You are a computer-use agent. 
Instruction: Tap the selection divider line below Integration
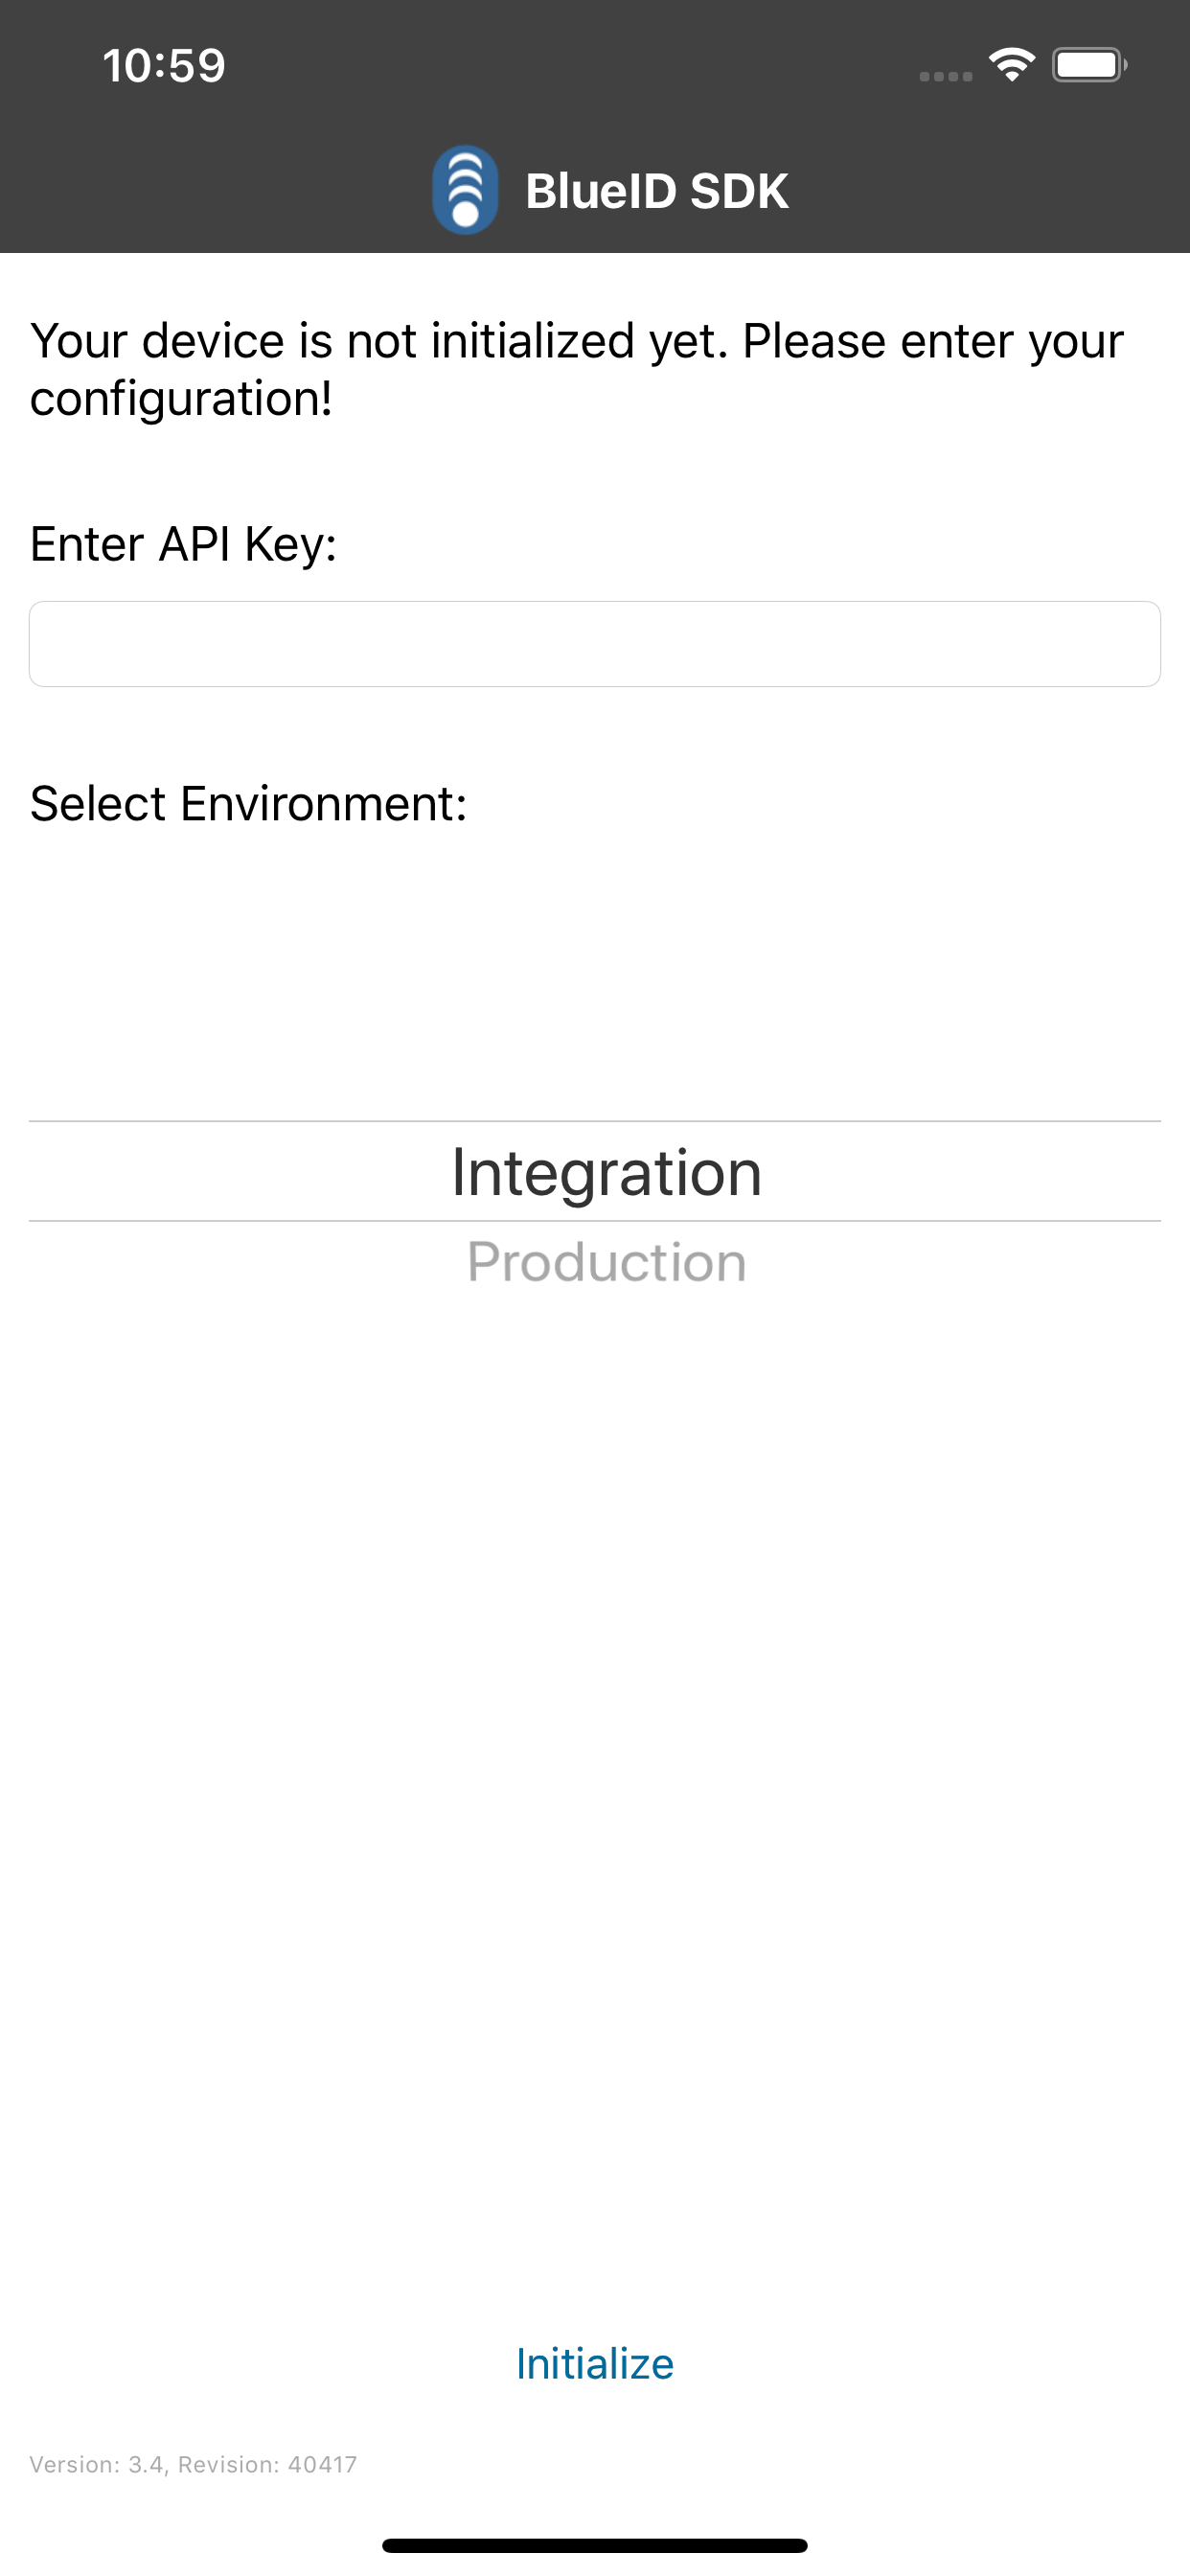594,1221
